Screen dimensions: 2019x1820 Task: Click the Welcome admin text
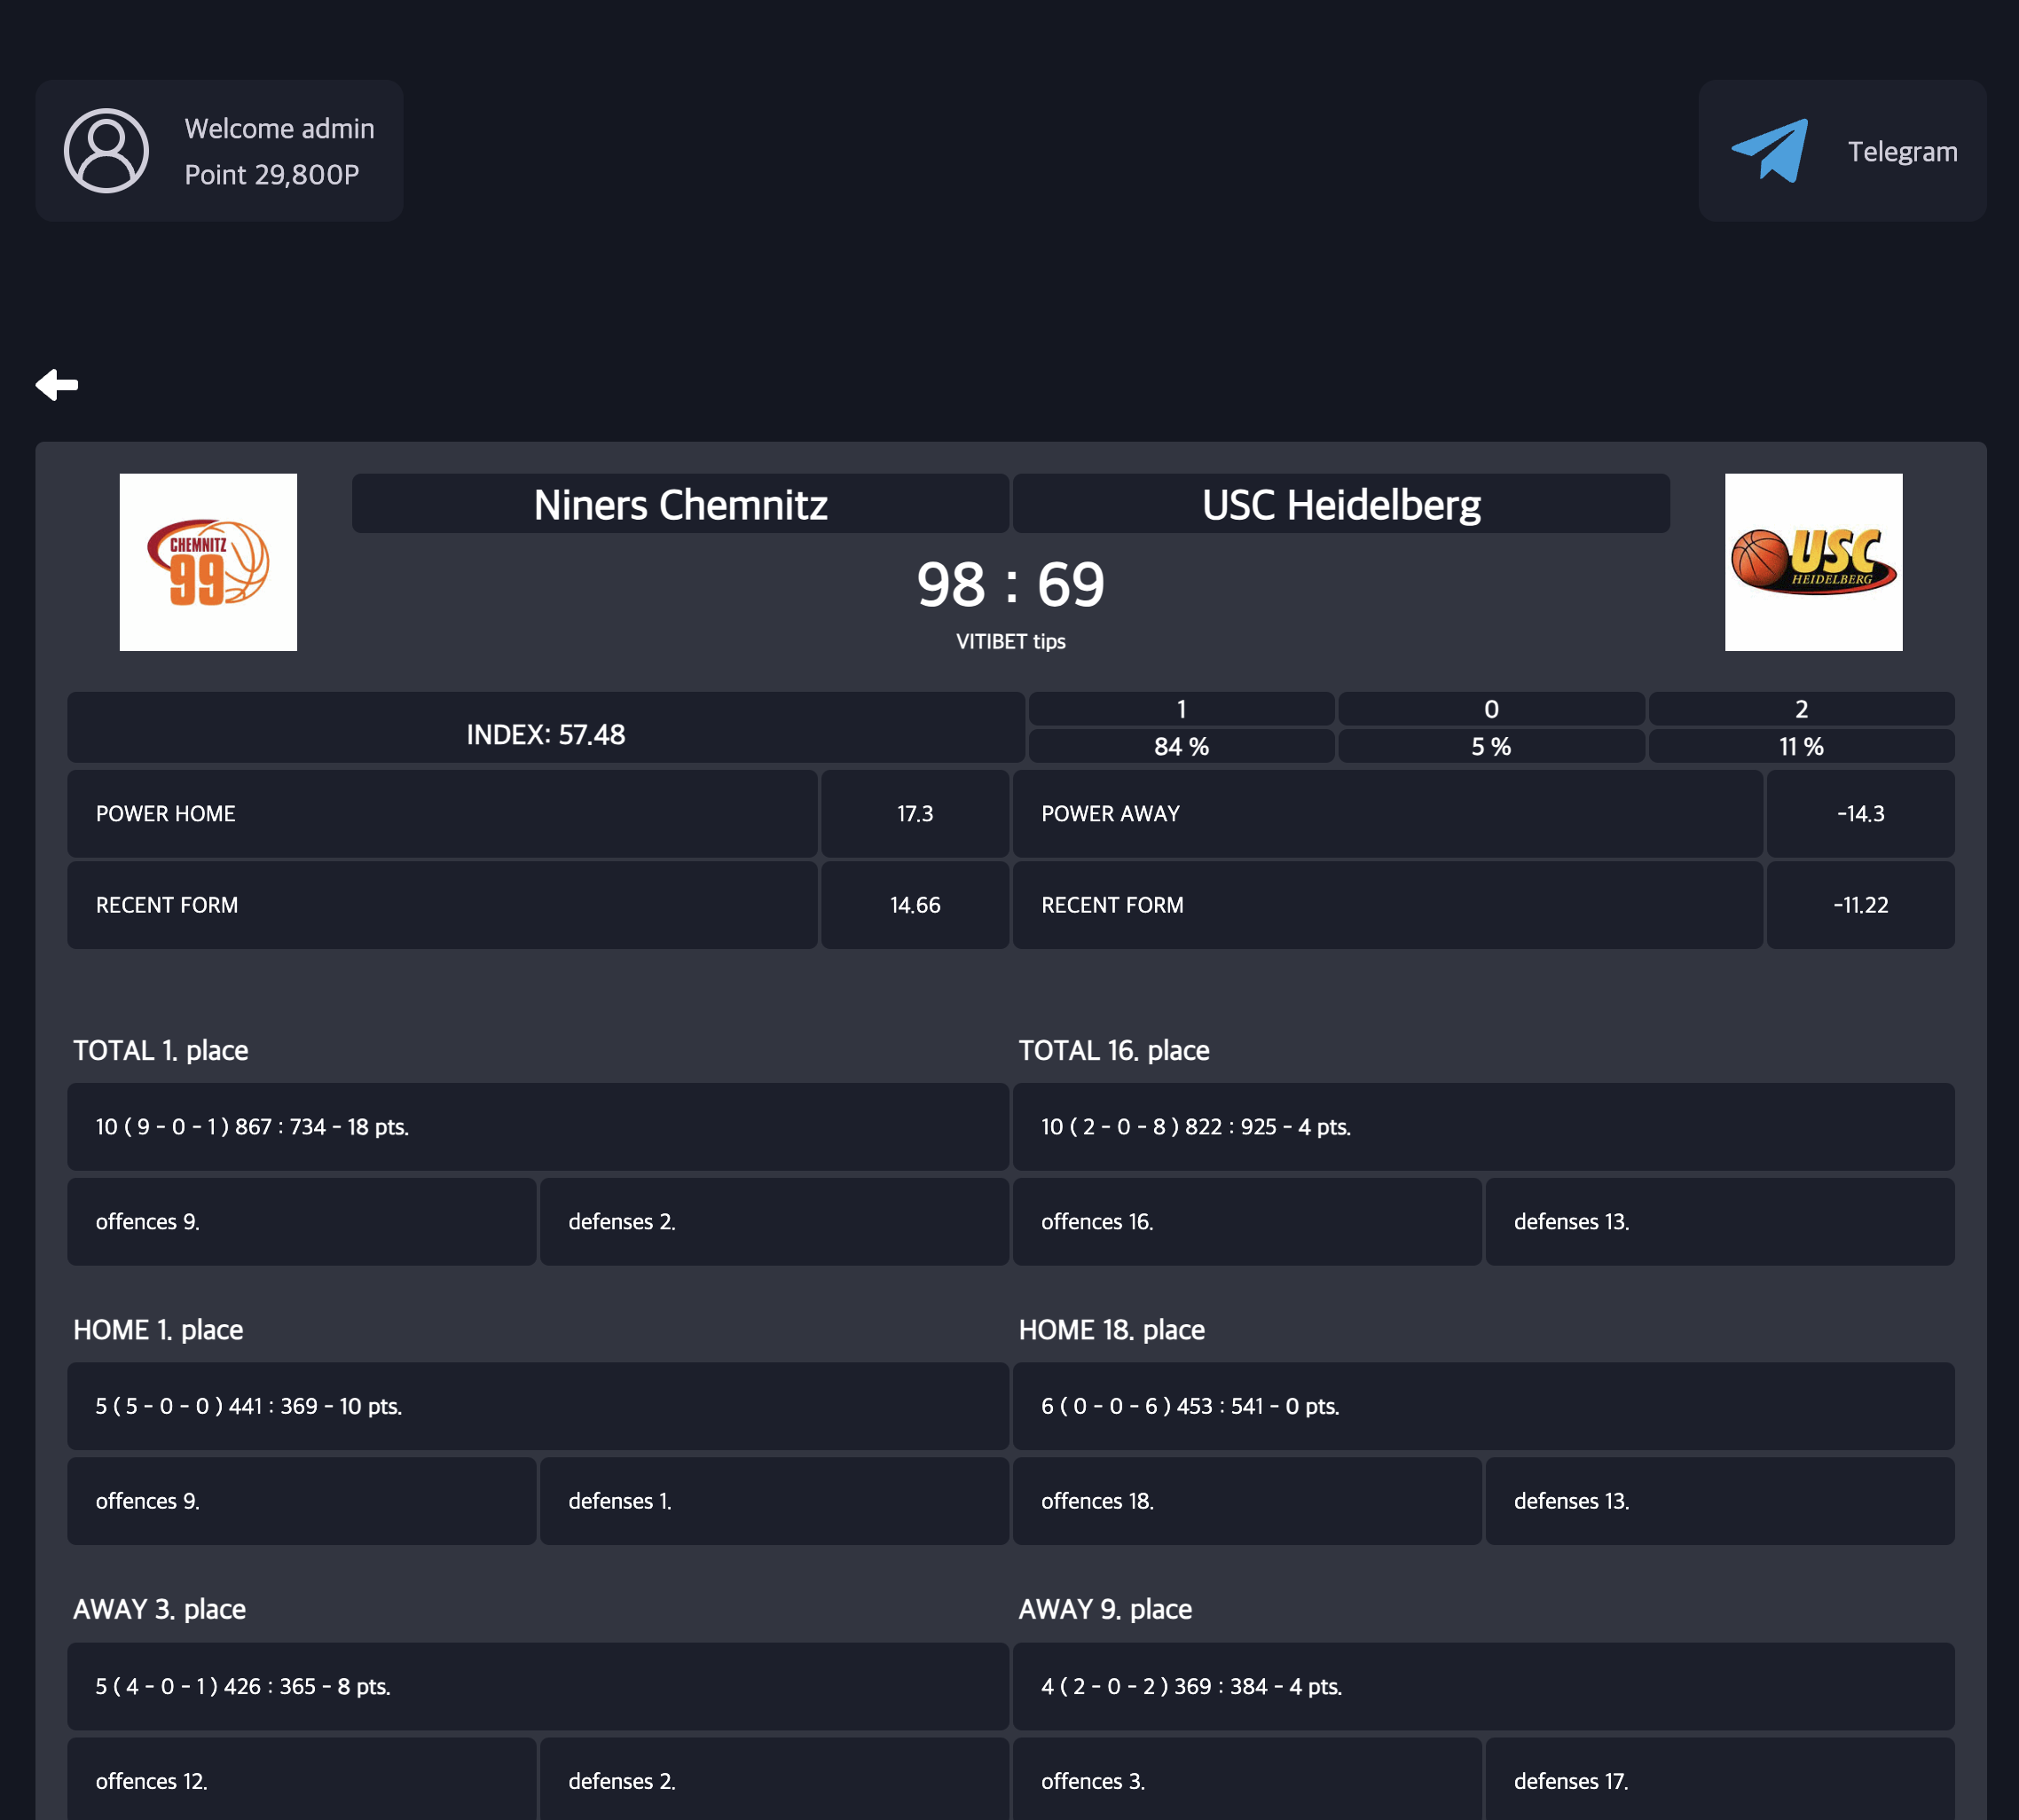coord(279,129)
